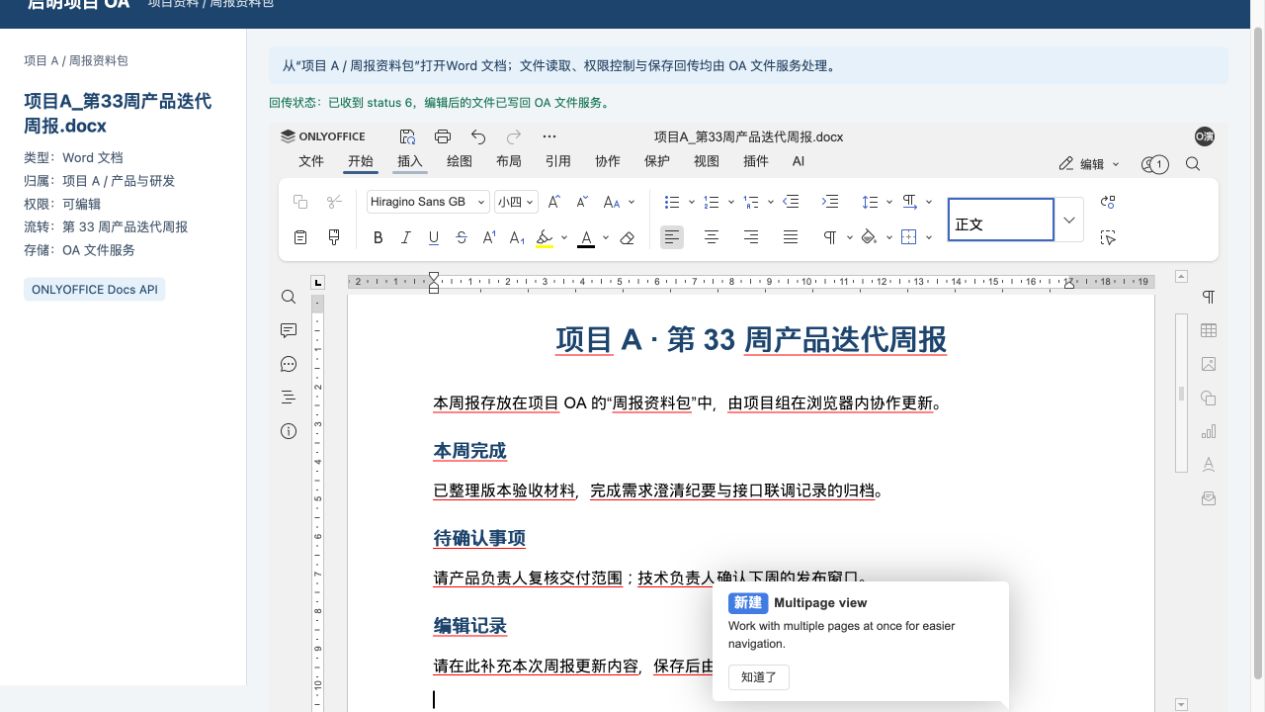Toggle Italic formatting

406,237
